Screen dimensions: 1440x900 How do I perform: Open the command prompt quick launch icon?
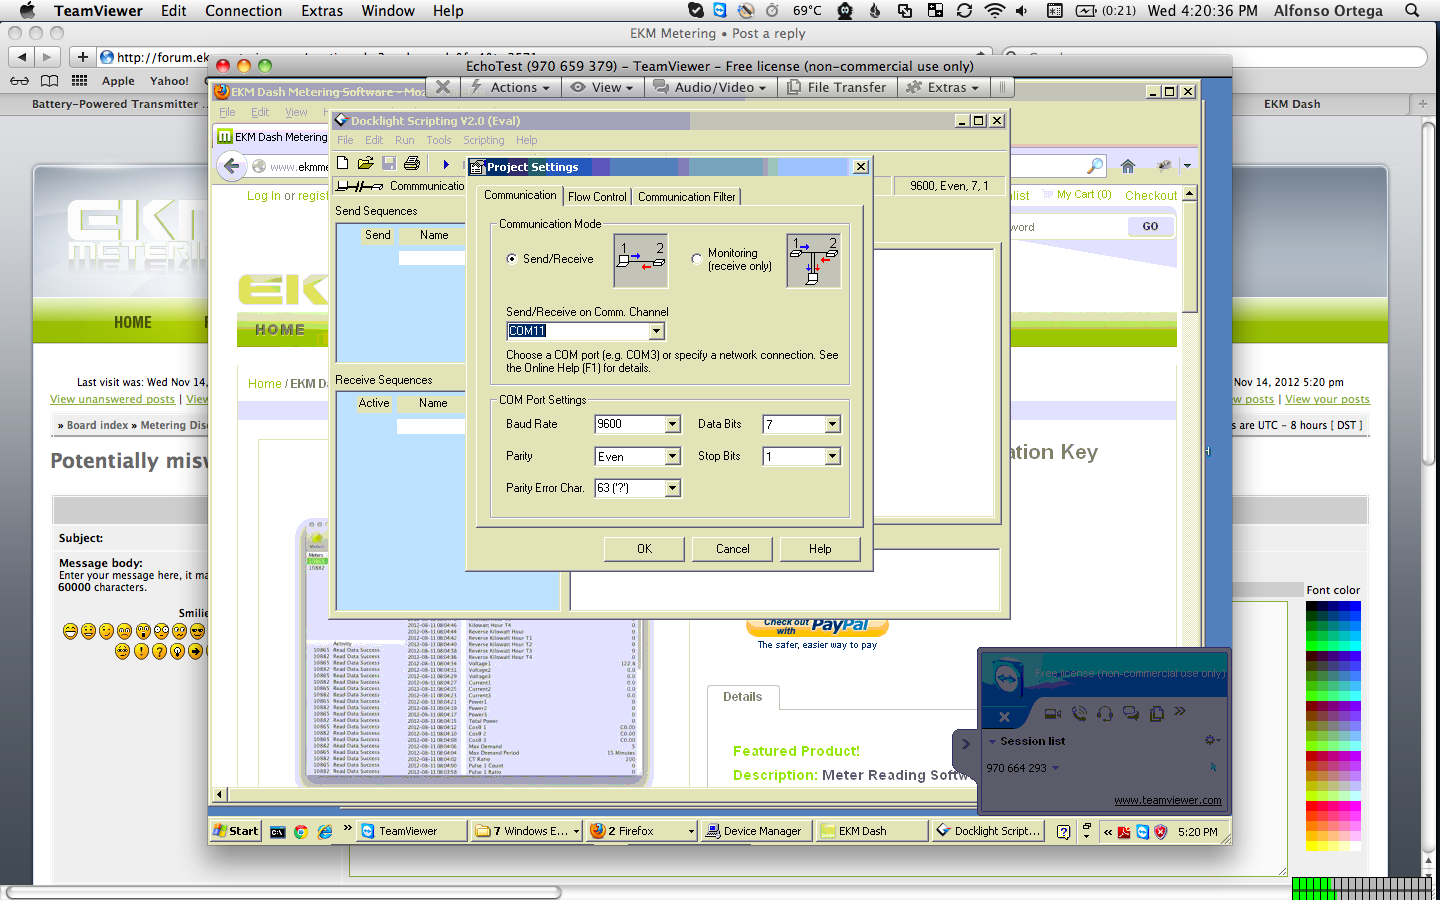[278, 831]
